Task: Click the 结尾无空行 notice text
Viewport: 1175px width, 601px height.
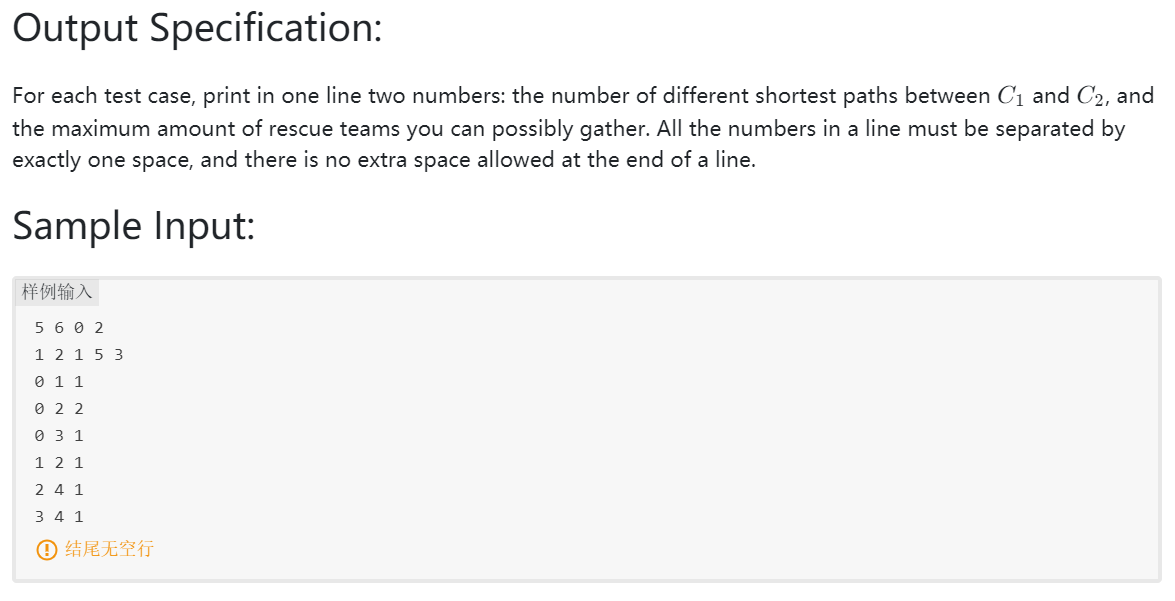Action: [x=109, y=549]
